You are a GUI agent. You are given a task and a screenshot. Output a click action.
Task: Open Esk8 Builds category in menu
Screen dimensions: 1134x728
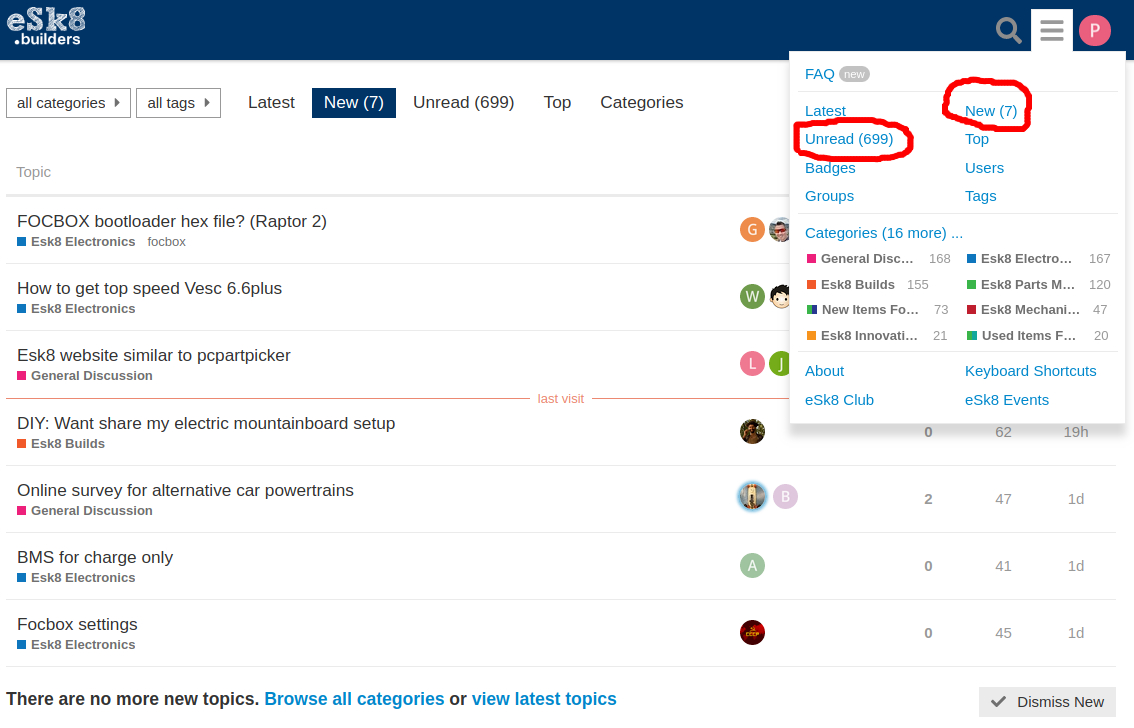850,285
